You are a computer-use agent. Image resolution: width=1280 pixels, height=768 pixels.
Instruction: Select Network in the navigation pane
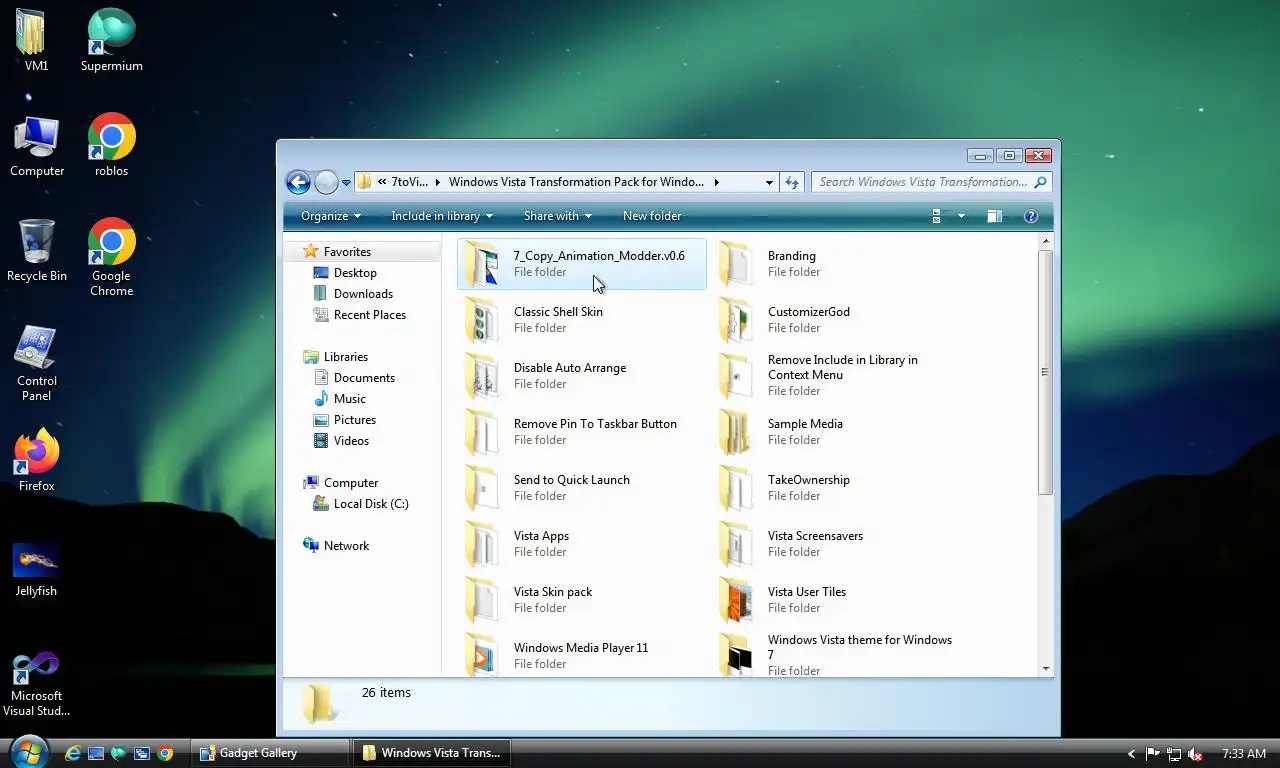(346, 546)
